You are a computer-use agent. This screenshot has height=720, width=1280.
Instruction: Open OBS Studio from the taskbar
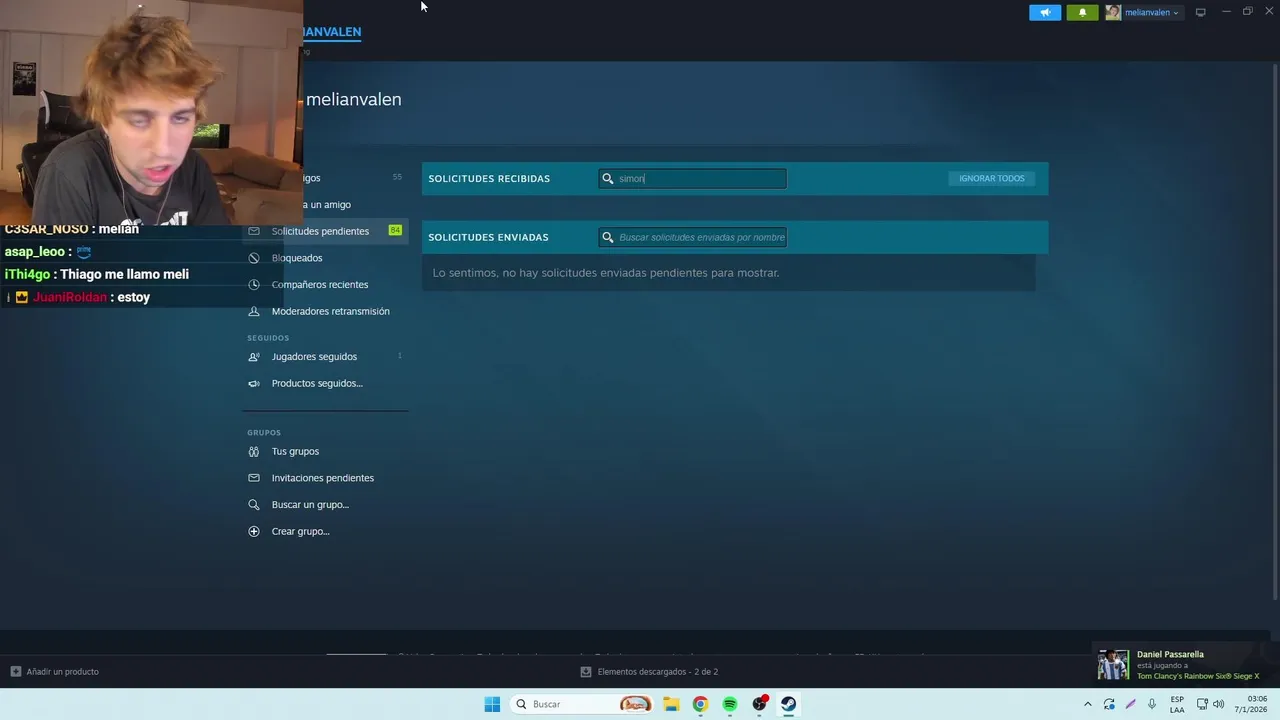[760, 704]
